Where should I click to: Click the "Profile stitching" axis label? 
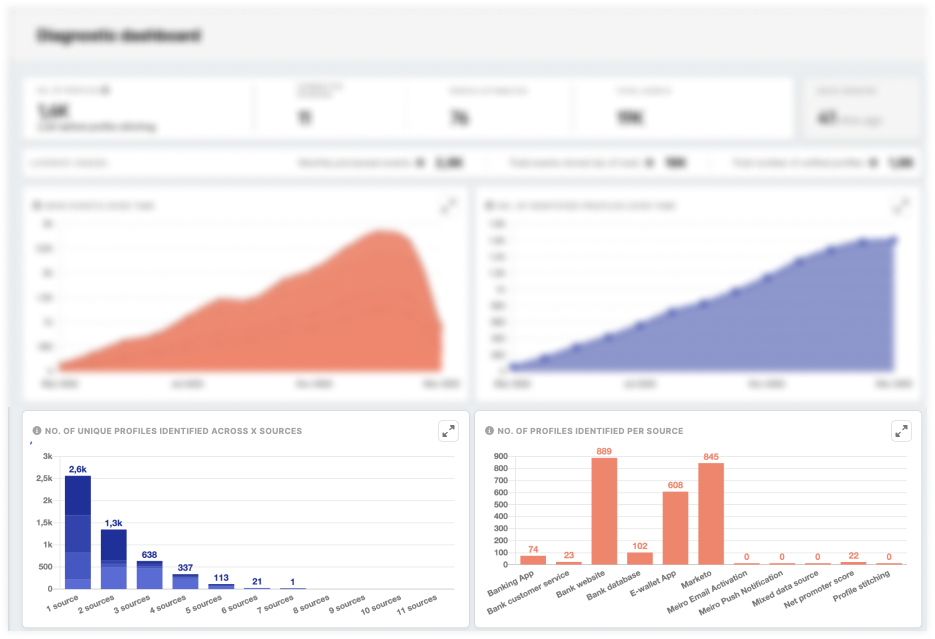point(861,585)
